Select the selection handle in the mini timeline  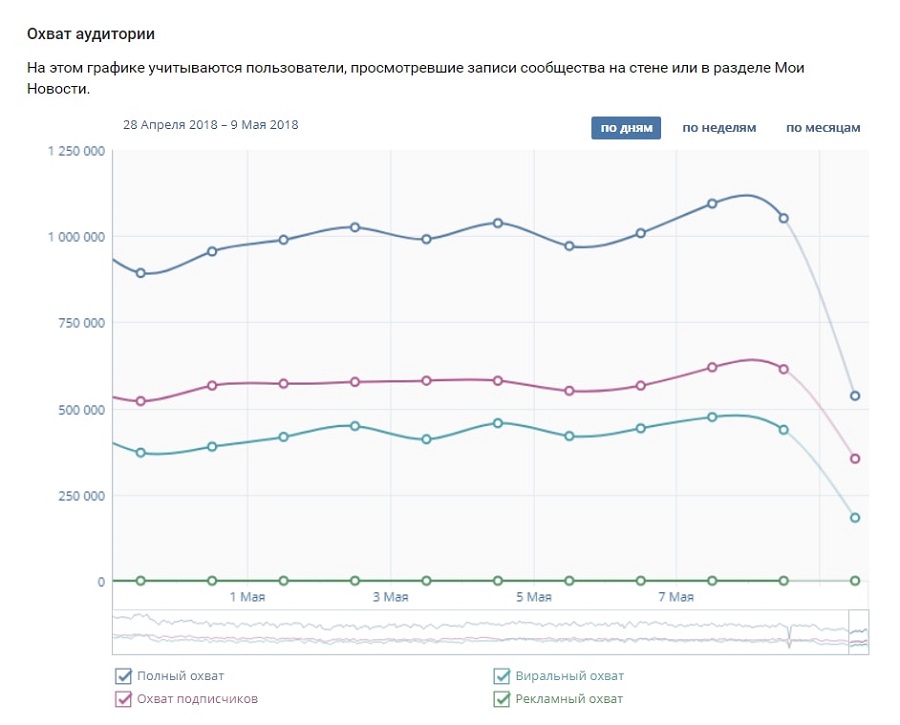[x=859, y=631]
